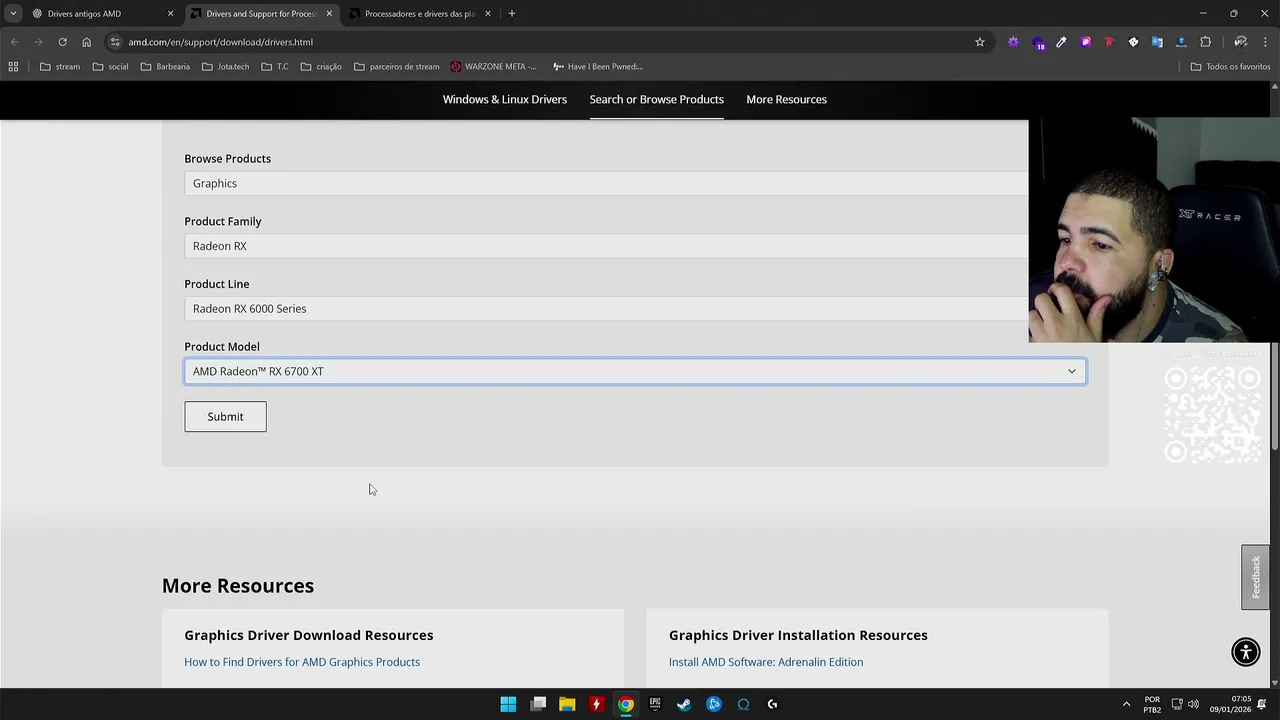
Task: Open Install AMD Software: Adrenalin Edition link
Action: [766, 662]
